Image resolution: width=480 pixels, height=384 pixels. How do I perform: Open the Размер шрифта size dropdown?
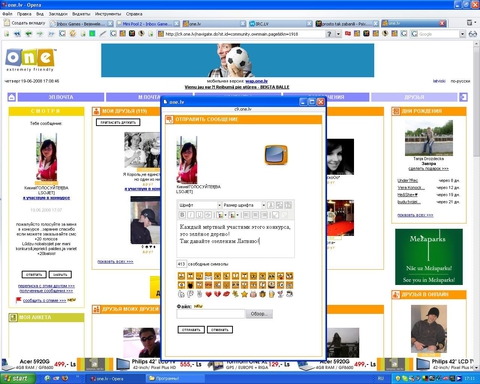point(244,205)
